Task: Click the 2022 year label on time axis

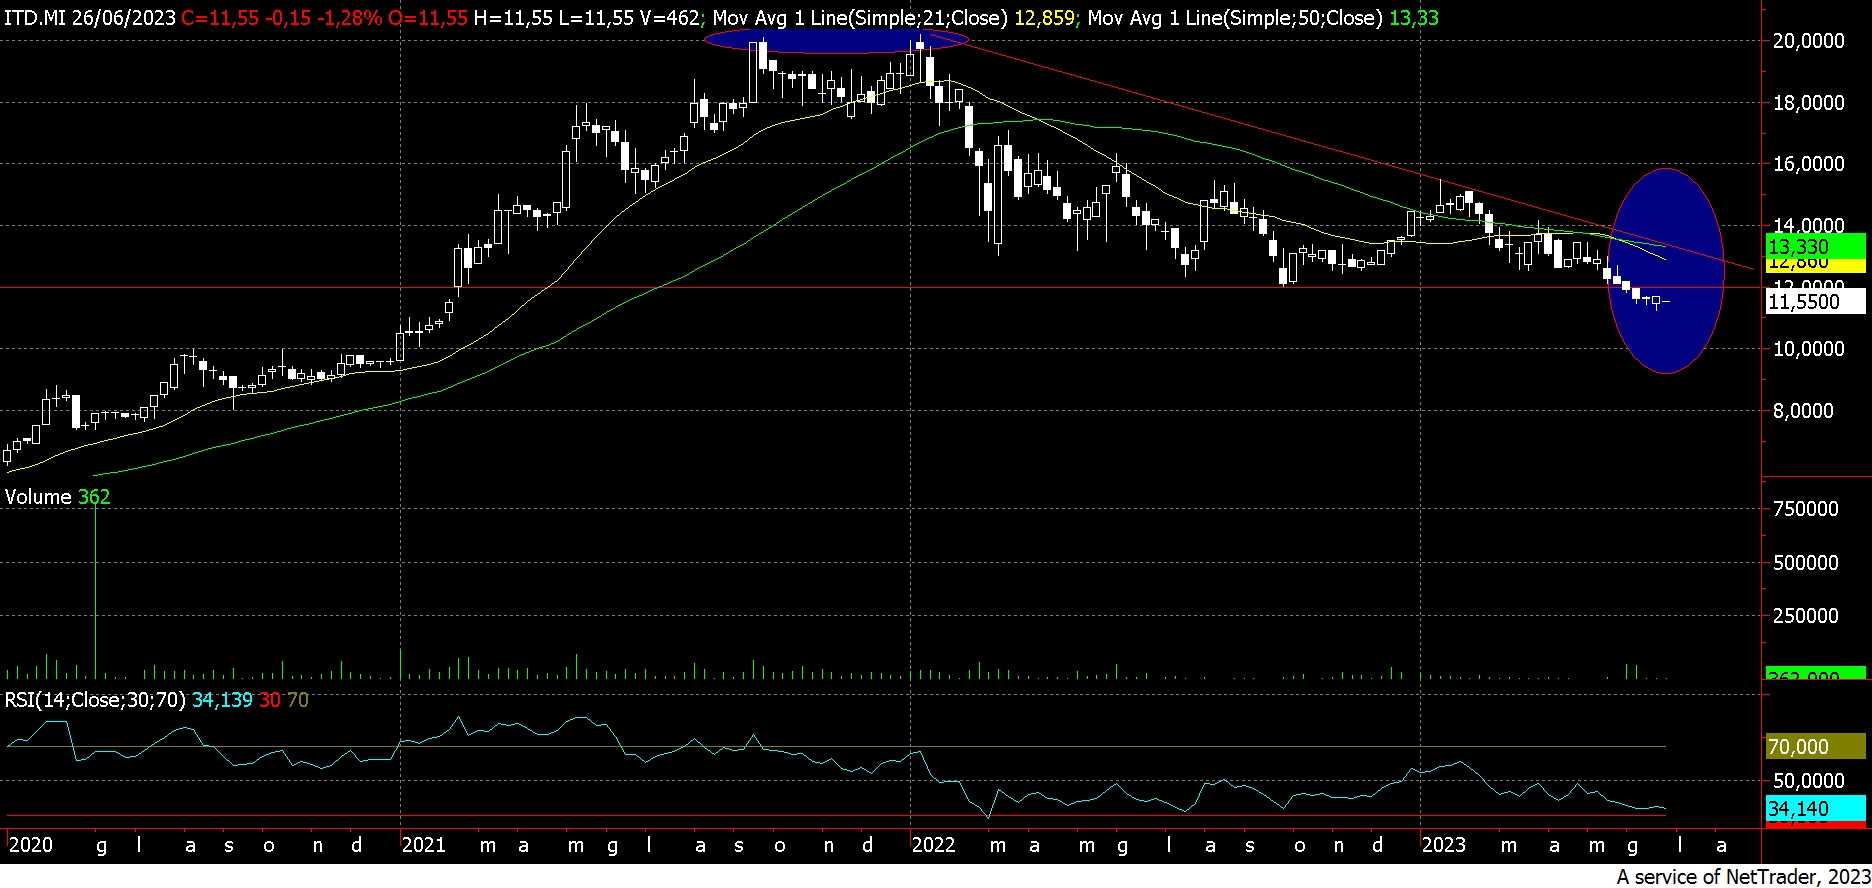Action: pos(934,846)
